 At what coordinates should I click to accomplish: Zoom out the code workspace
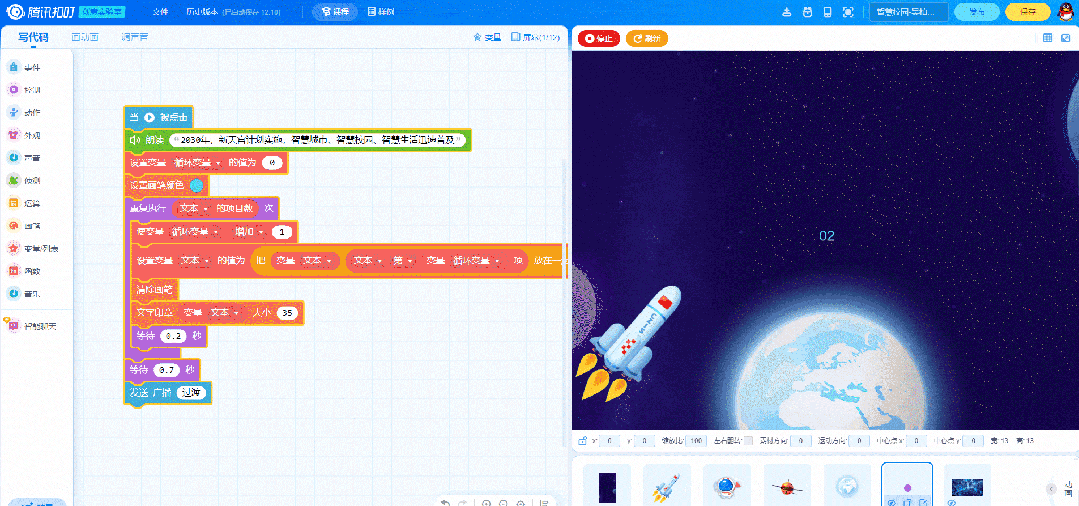tap(503, 503)
